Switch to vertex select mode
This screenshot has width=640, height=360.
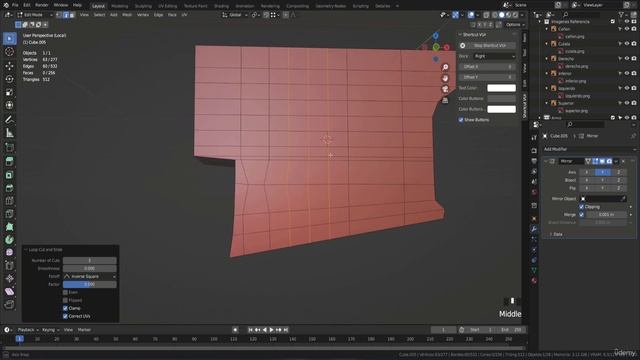click(x=59, y=15)
